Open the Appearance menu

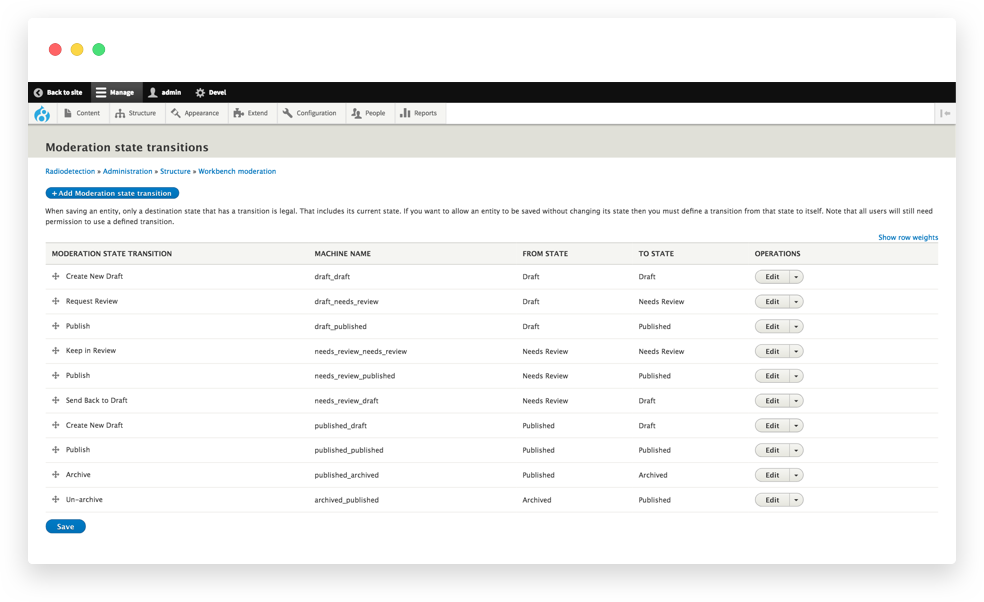(x=195, y=114)
